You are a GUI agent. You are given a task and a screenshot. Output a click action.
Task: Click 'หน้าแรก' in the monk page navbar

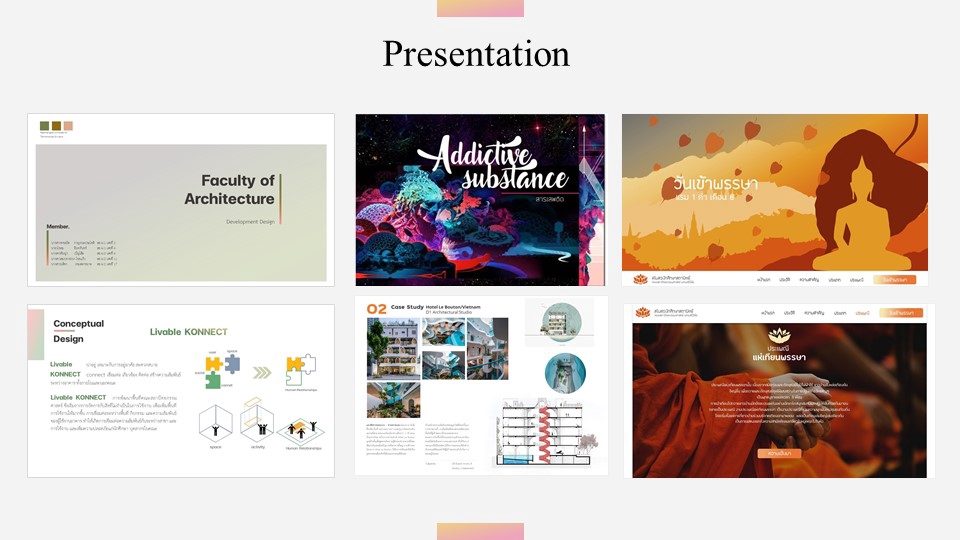768,313
